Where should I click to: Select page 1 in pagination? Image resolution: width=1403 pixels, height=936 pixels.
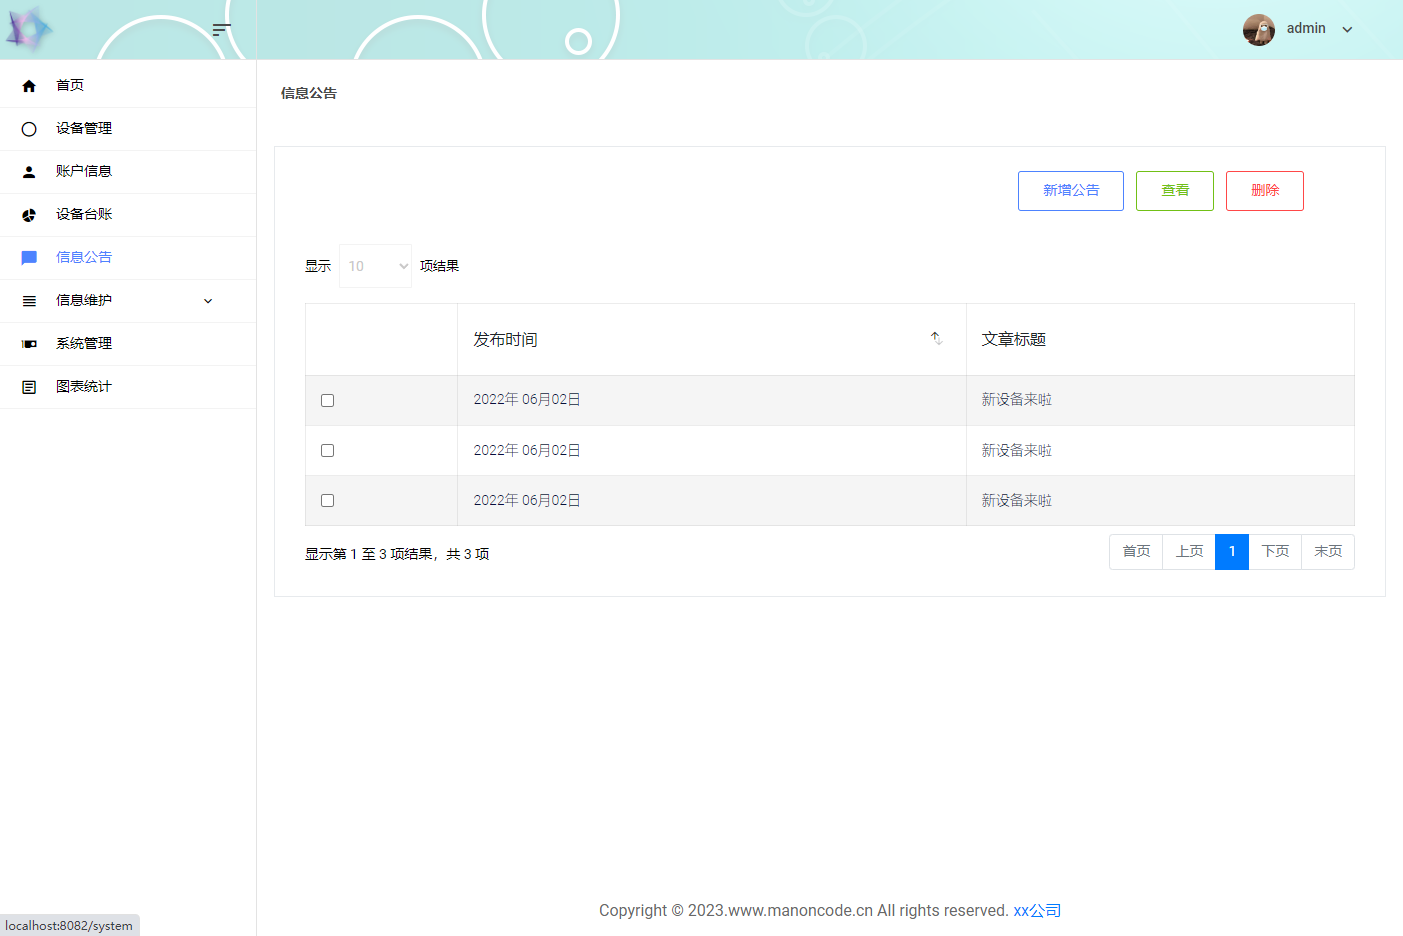click(1232, 552)
